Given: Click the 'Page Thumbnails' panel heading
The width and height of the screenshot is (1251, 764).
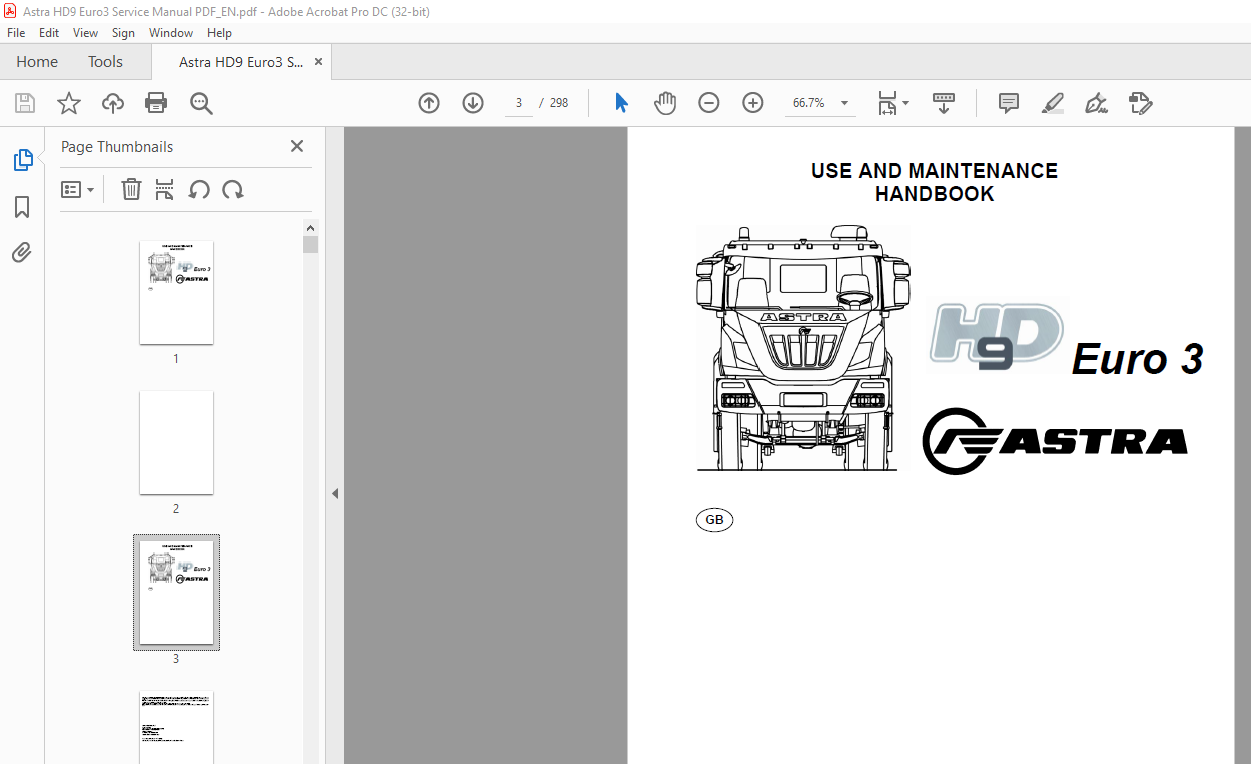Looking at the screenshot, I should tap(117, 146).
